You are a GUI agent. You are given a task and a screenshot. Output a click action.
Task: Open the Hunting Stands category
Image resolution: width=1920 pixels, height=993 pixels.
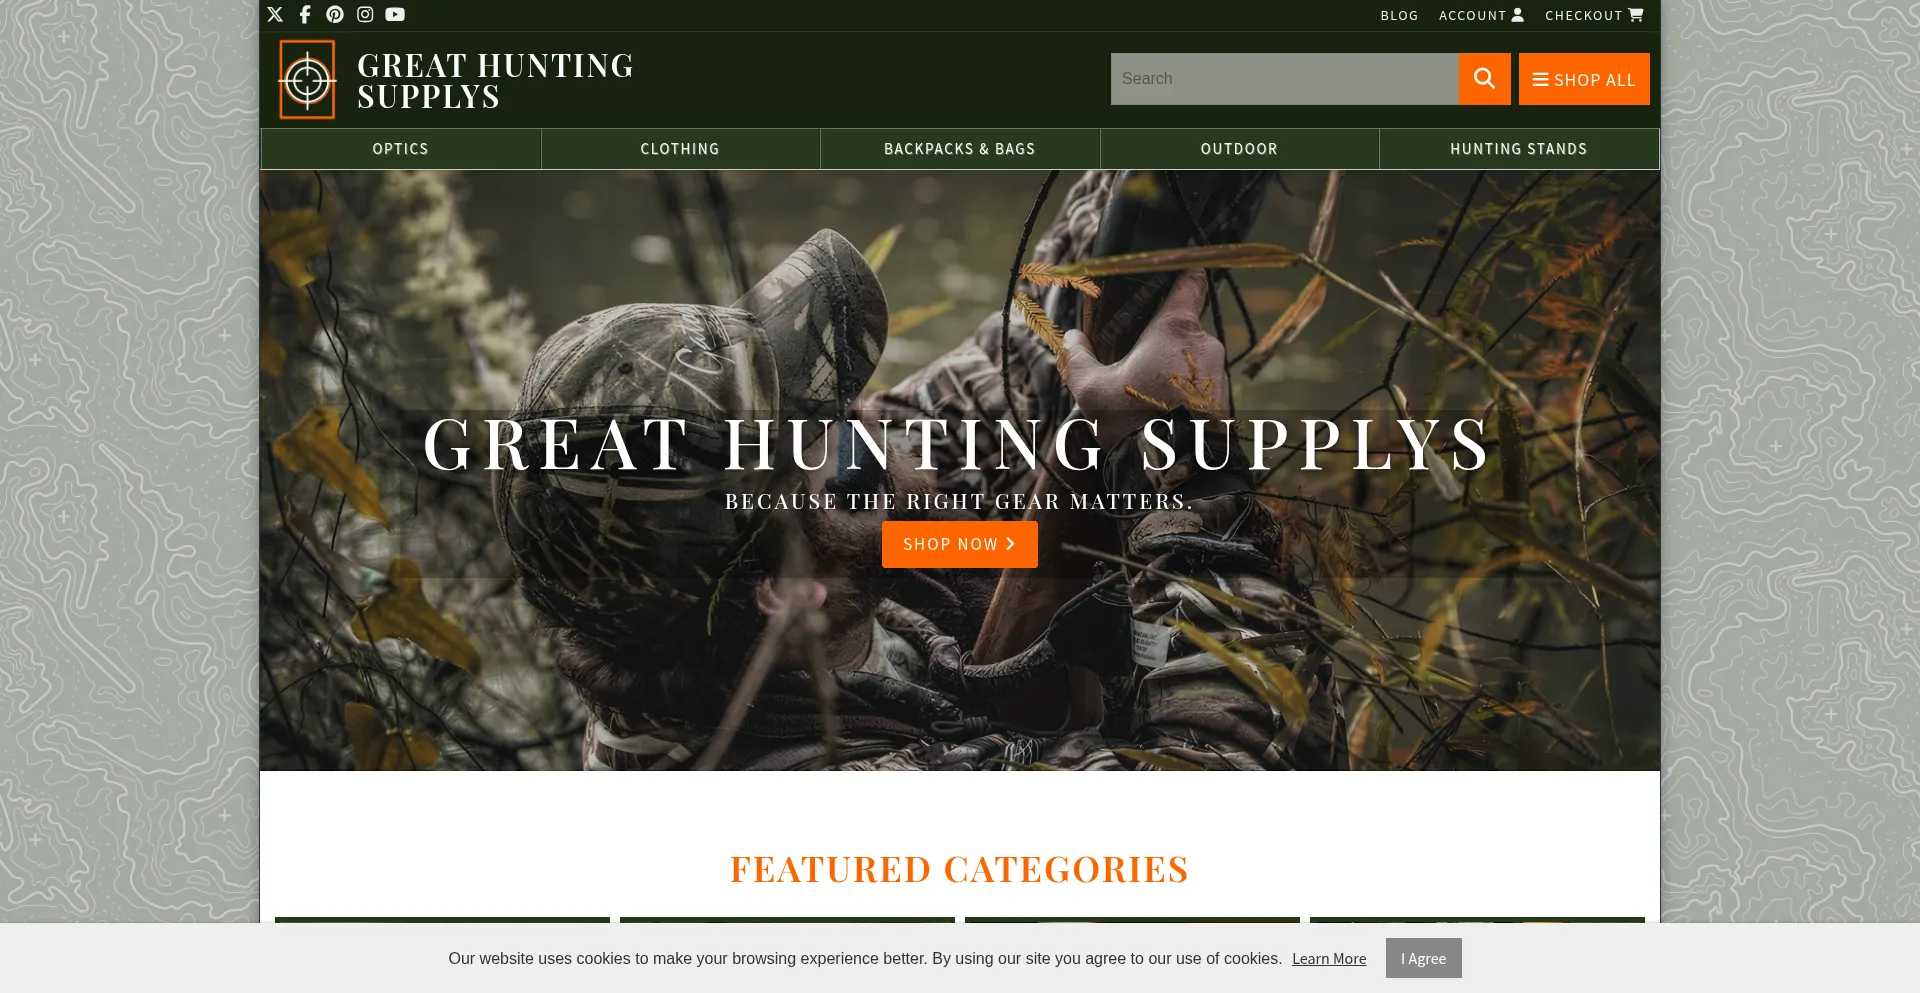pyautogui.click(x=1519, y=149)
